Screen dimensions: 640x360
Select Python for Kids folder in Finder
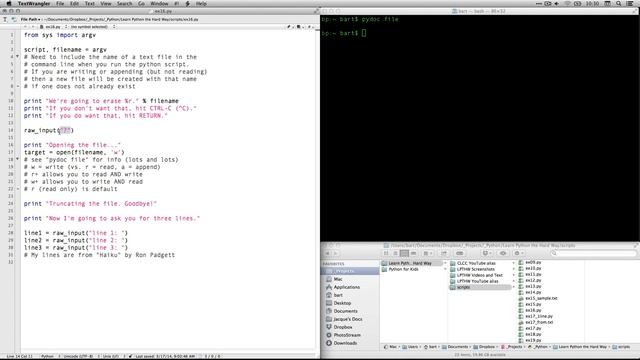413,269
